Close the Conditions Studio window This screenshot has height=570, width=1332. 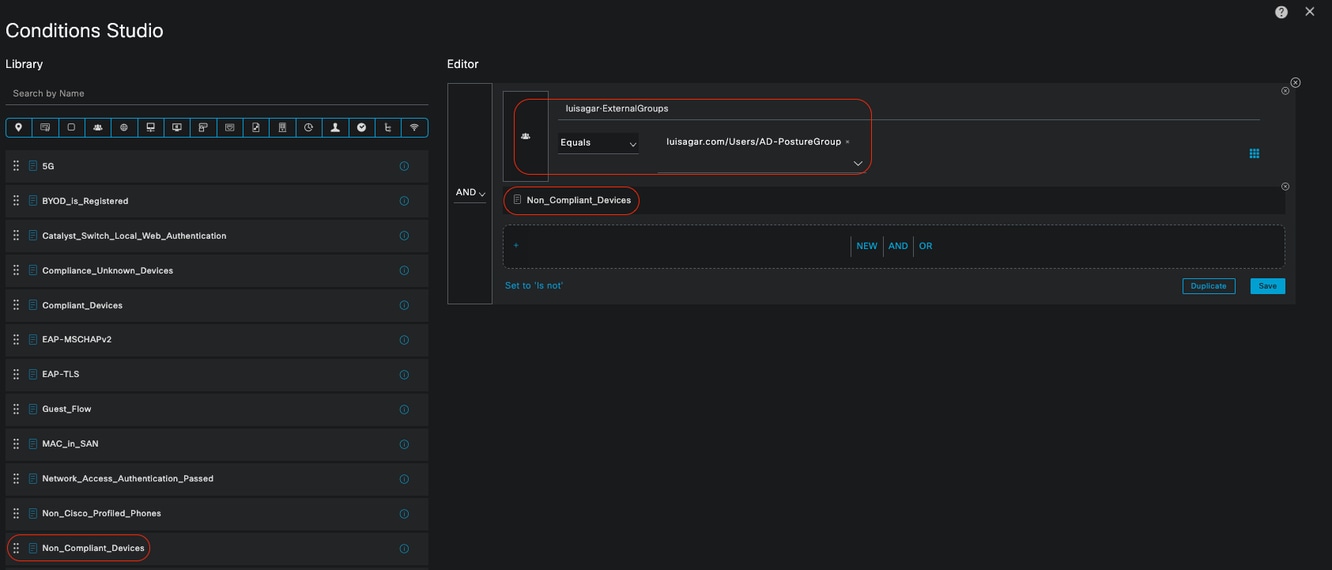click(1309, 12)
